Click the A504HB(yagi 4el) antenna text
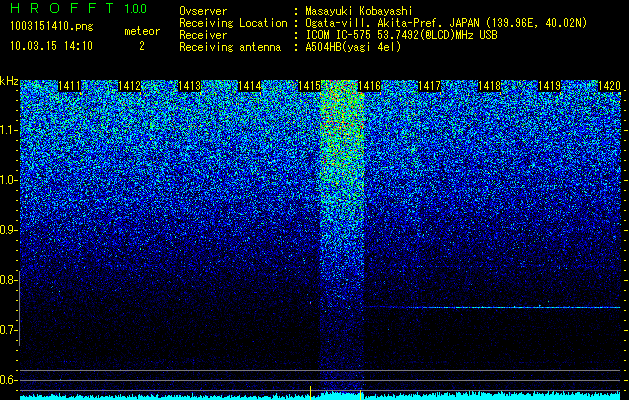The width and height of the screenshot is (629, 400). point(353,47)
